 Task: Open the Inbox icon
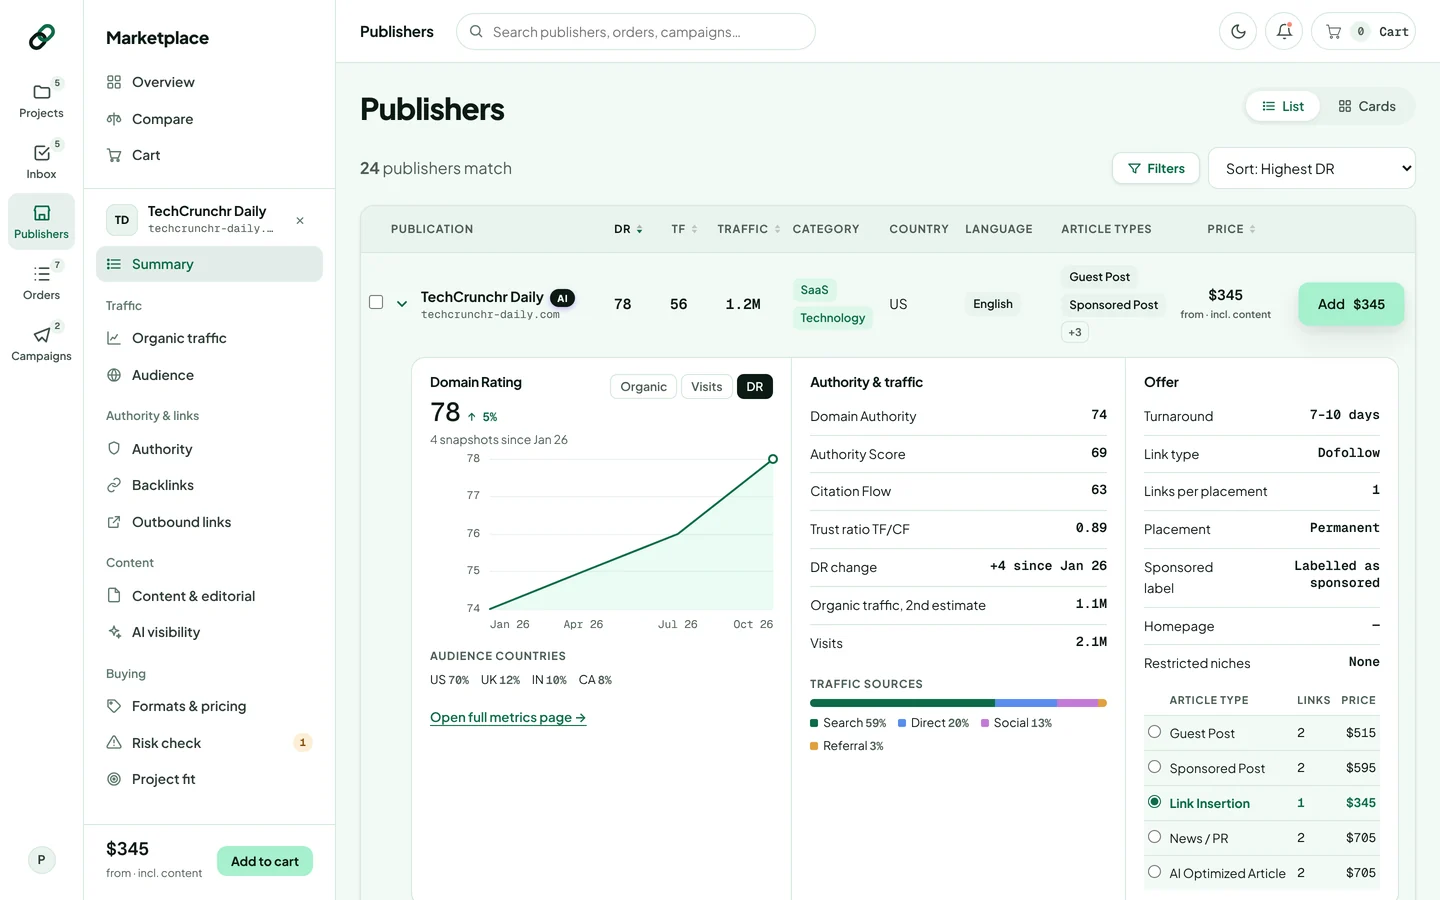[41, 161]
